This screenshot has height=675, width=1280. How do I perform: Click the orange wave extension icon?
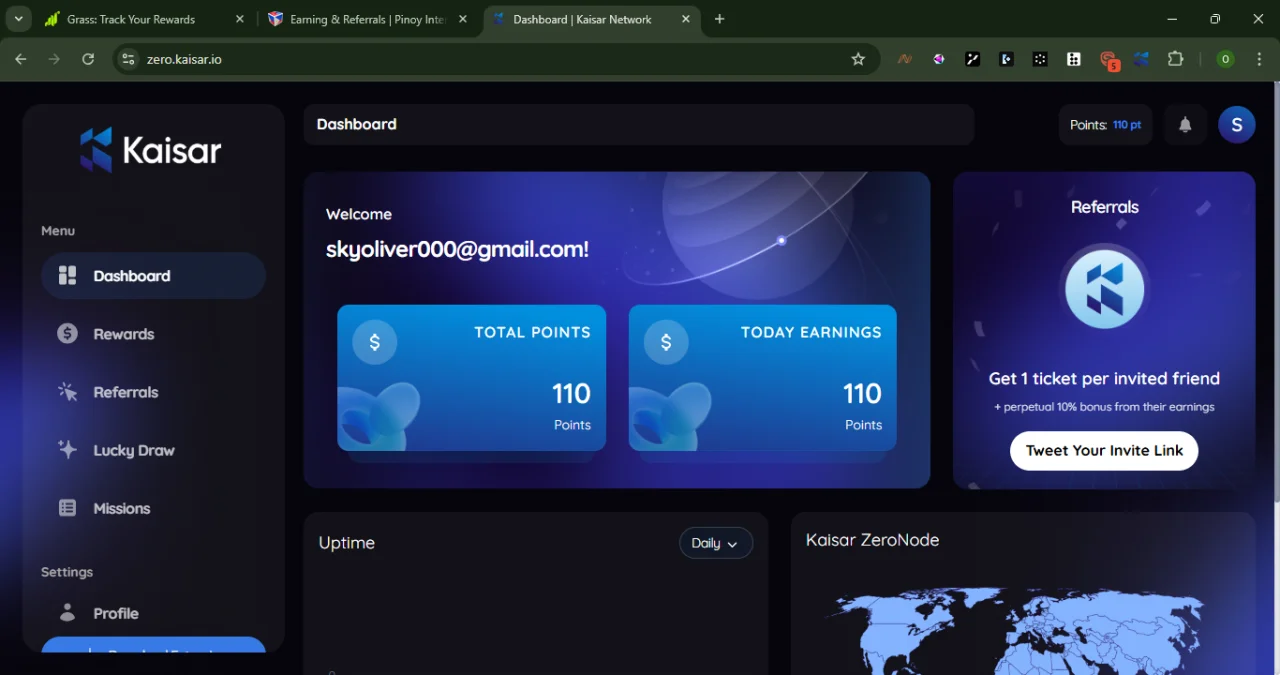click(904, 59)
